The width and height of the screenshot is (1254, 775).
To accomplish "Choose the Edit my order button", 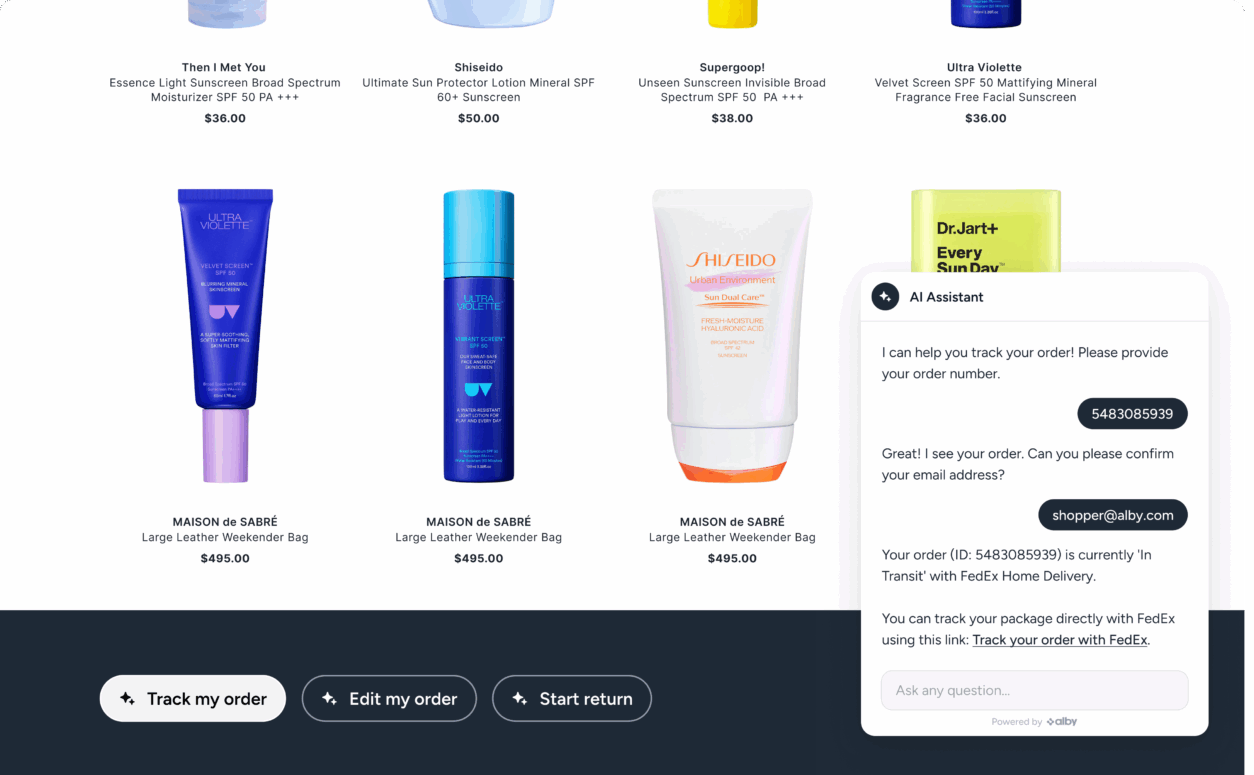I will 389,699.
